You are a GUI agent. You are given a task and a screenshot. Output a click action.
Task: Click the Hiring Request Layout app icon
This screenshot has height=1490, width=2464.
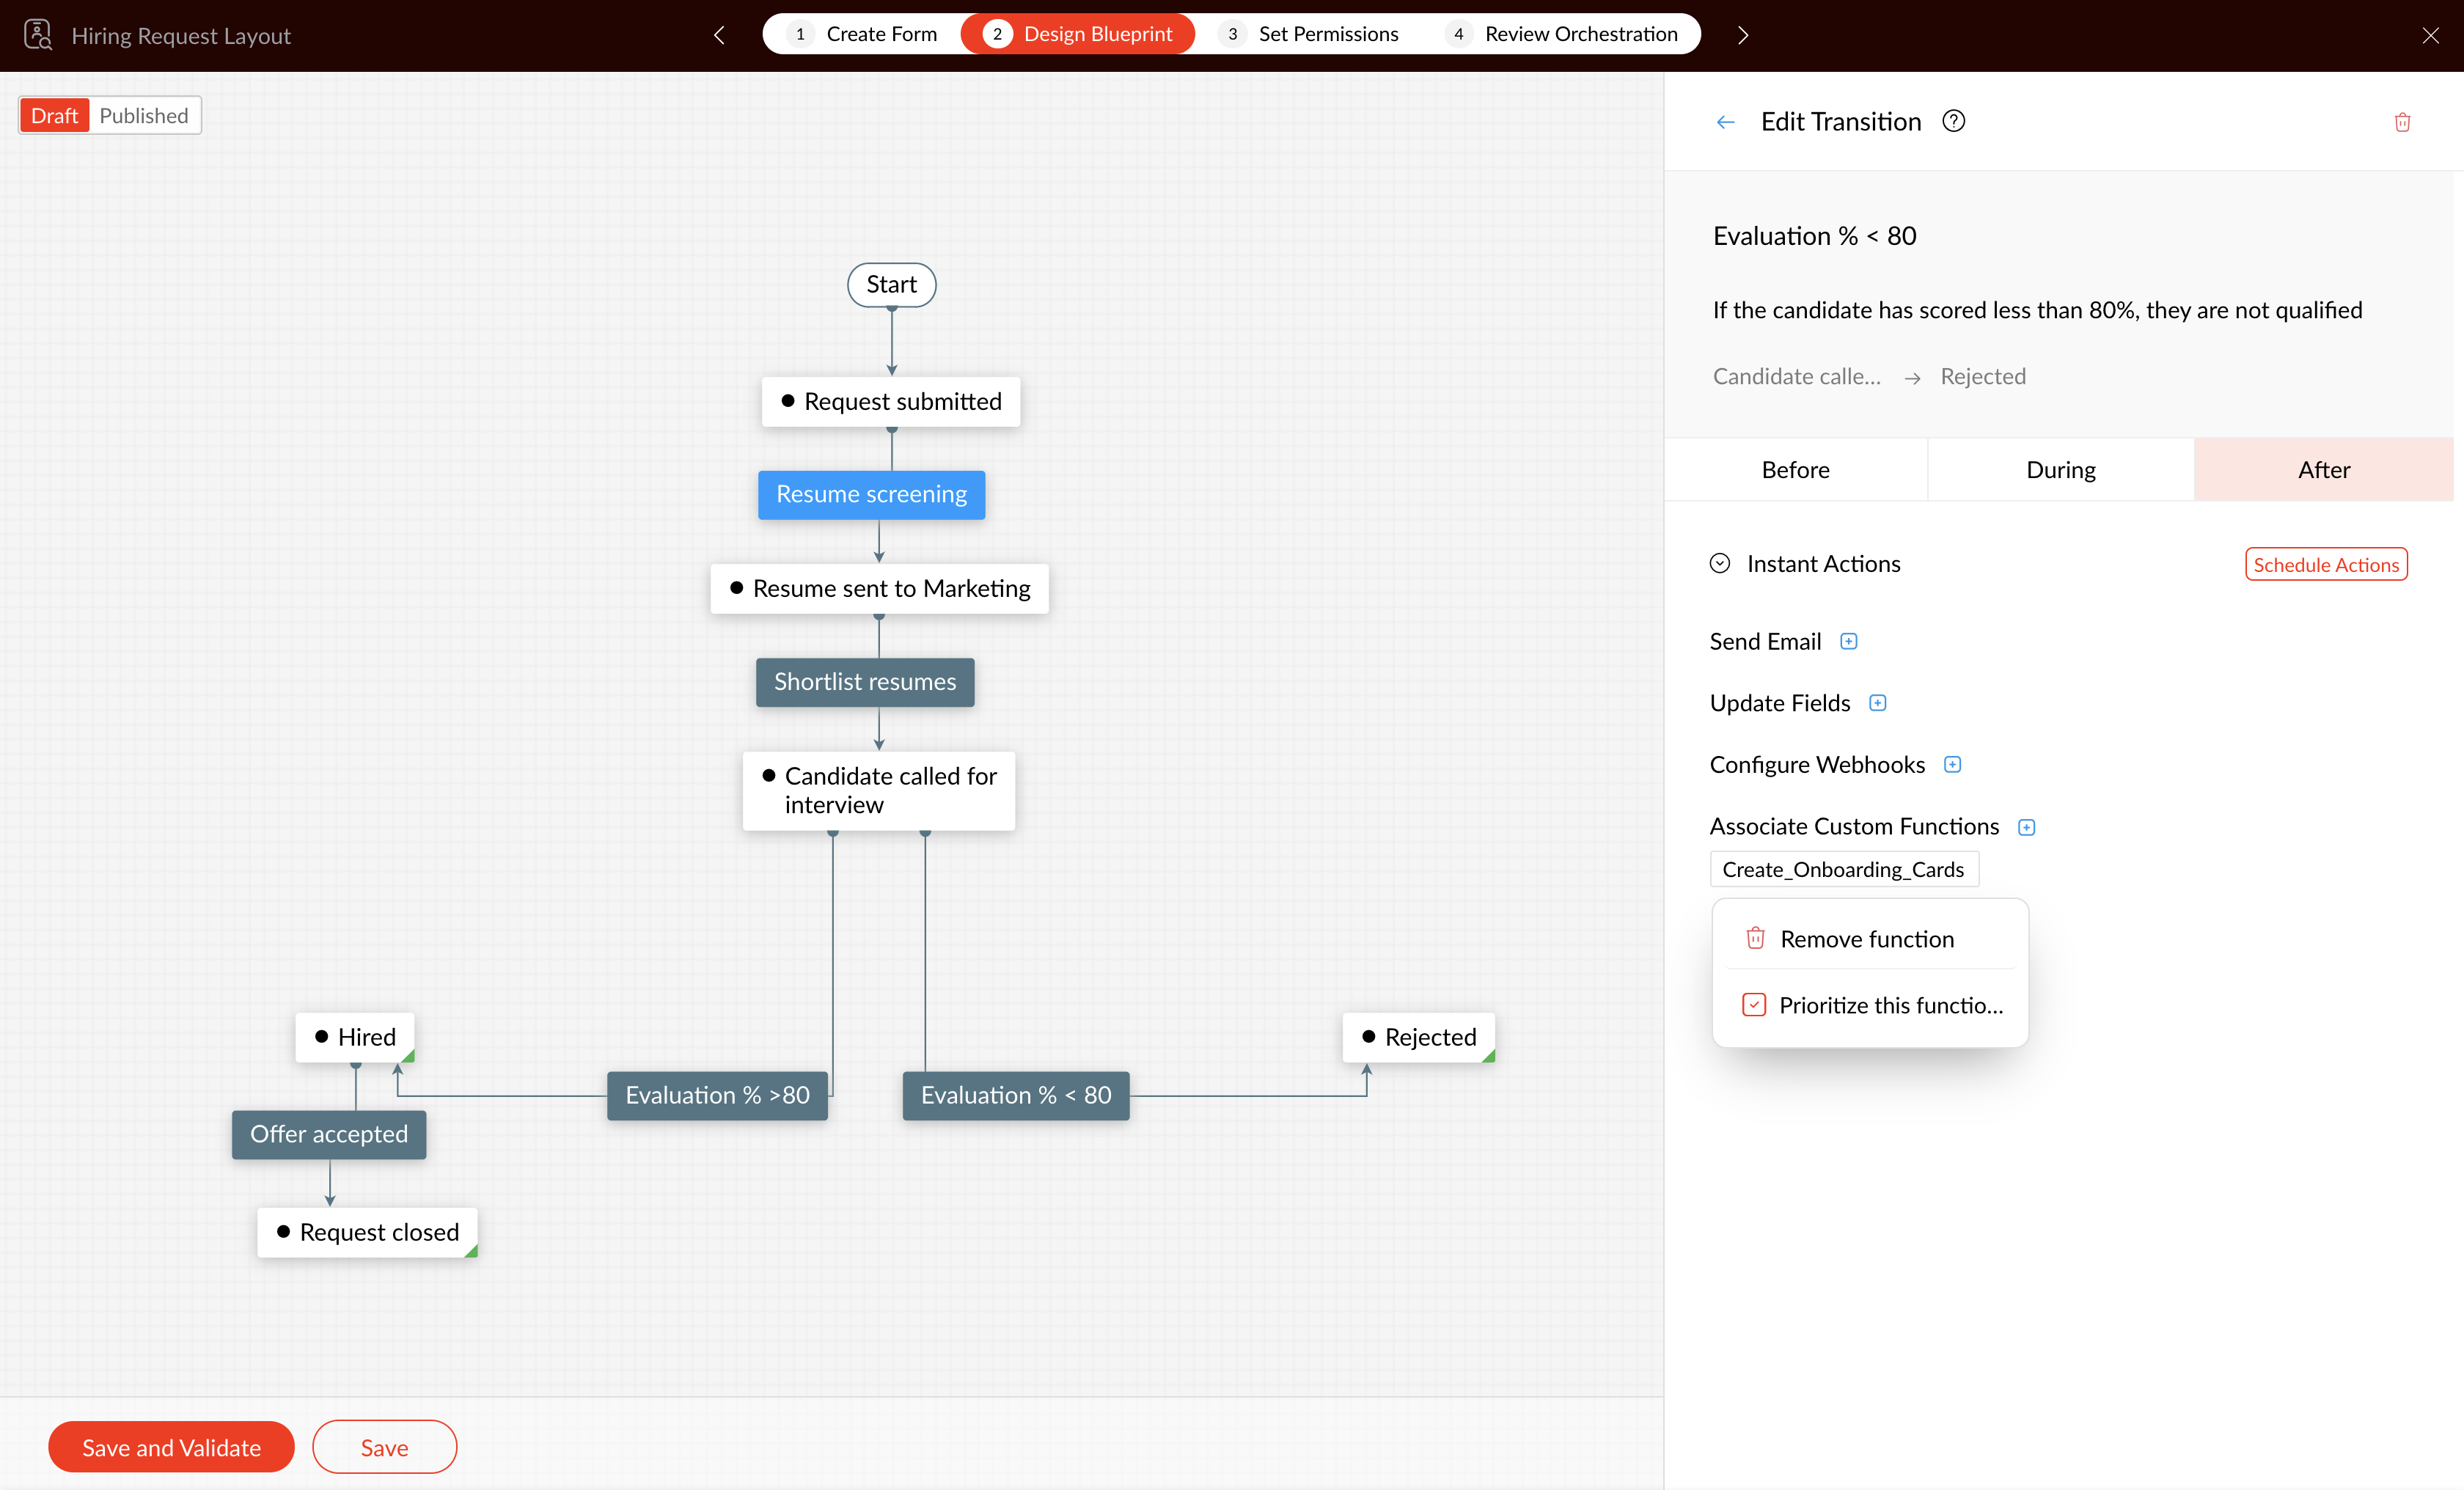tap(38, 35)
